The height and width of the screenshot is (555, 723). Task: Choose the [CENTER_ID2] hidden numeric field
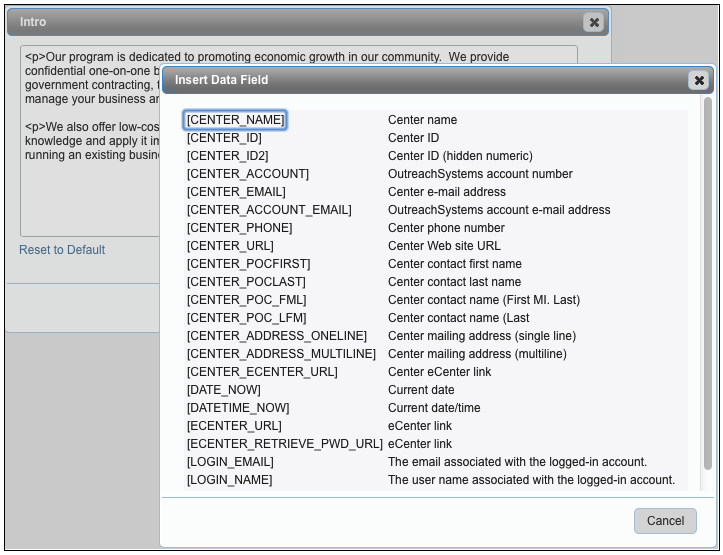tap(227, 156)
